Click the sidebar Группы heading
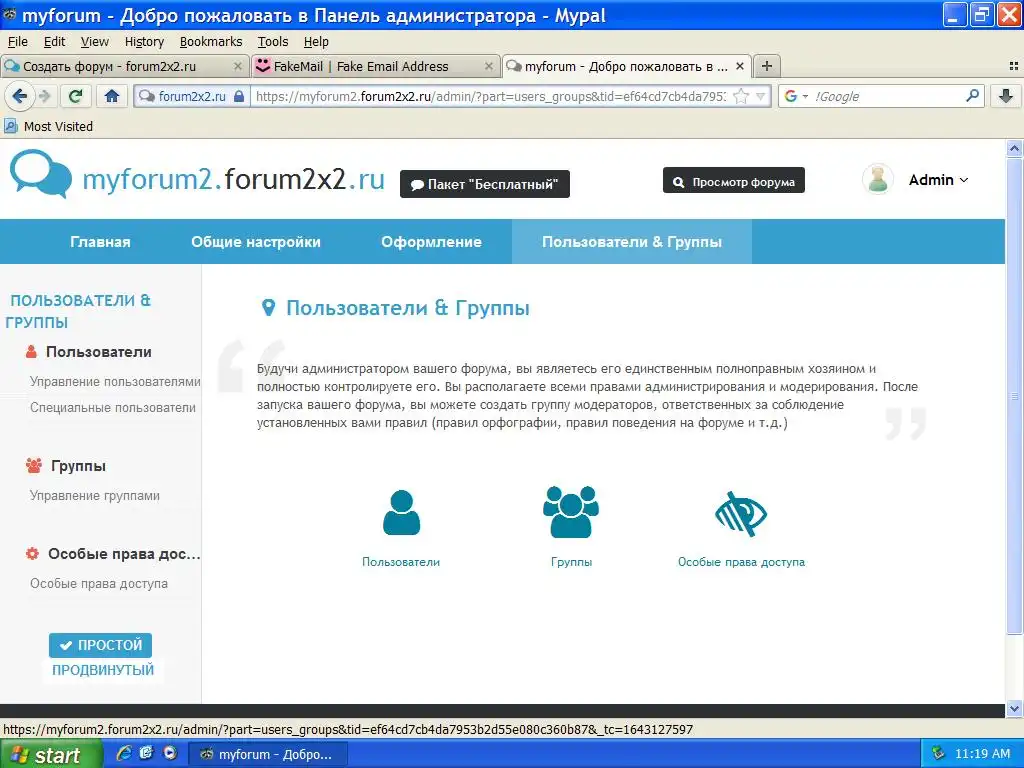Image resolution: width=1024 pixels, height=768 pixels. pos(78,466)
